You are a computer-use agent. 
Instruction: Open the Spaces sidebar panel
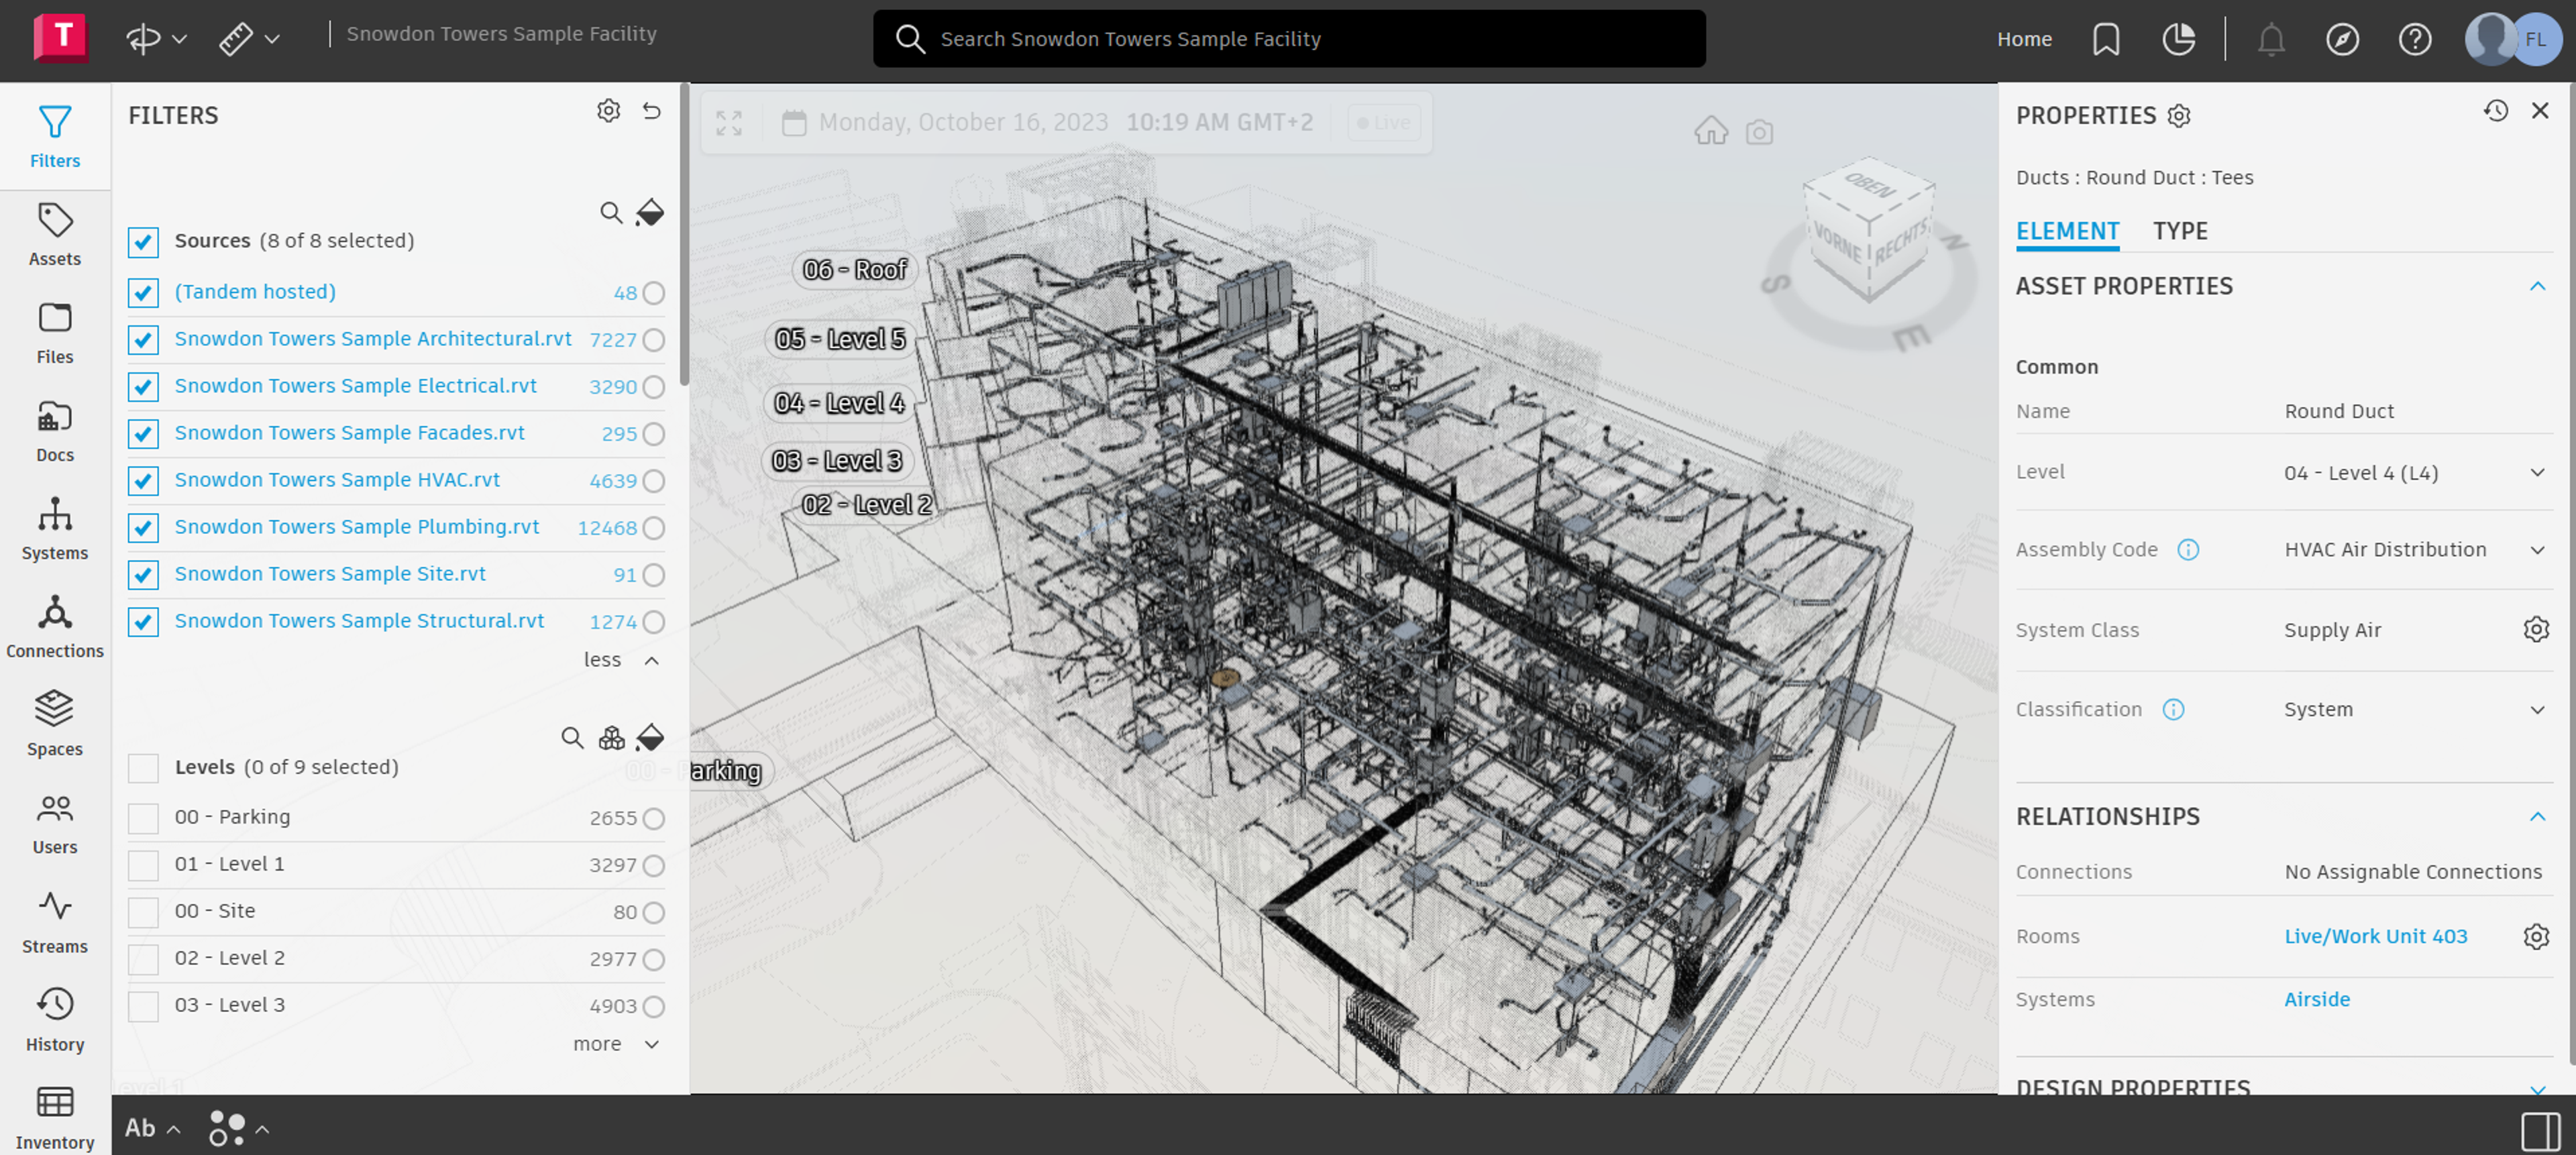point(54,724)
